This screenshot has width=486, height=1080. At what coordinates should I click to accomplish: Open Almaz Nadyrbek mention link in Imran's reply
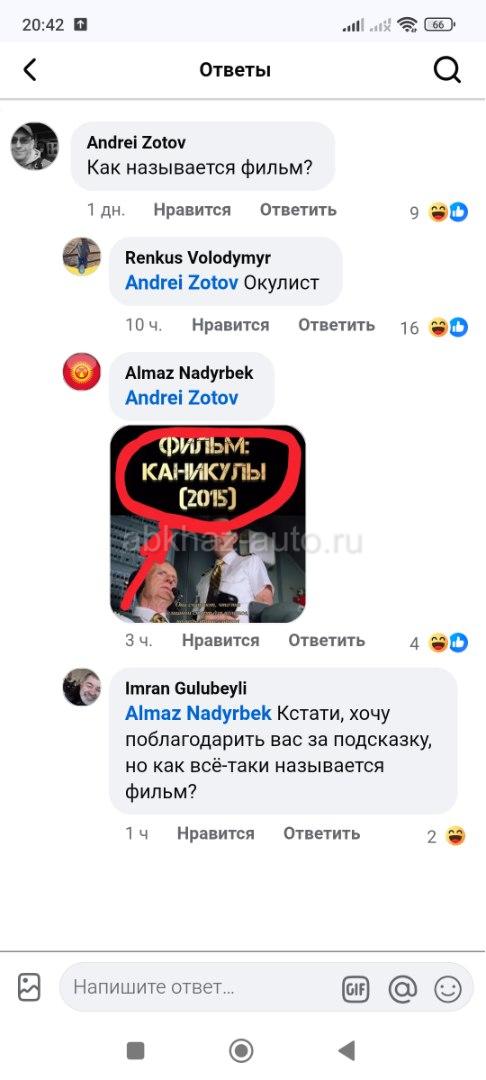click(x=198, y=714)
